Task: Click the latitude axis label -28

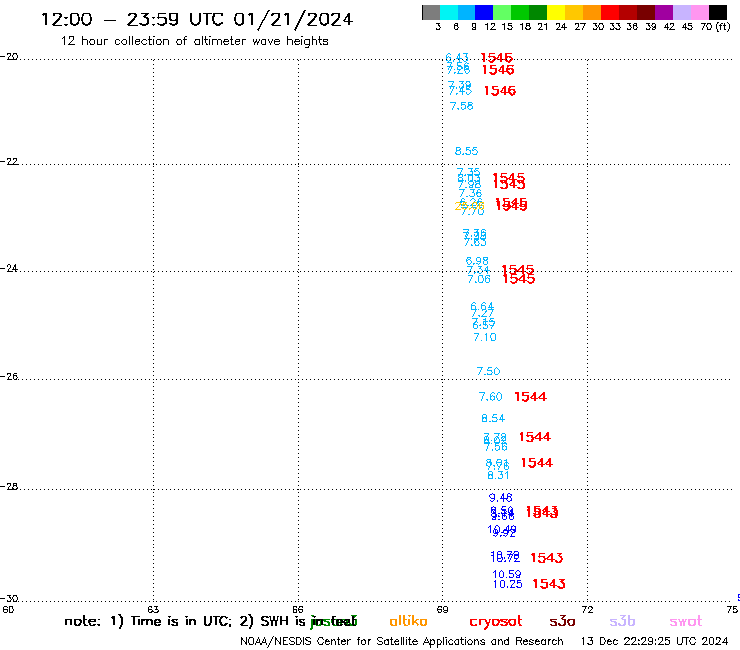Action: 9,487
